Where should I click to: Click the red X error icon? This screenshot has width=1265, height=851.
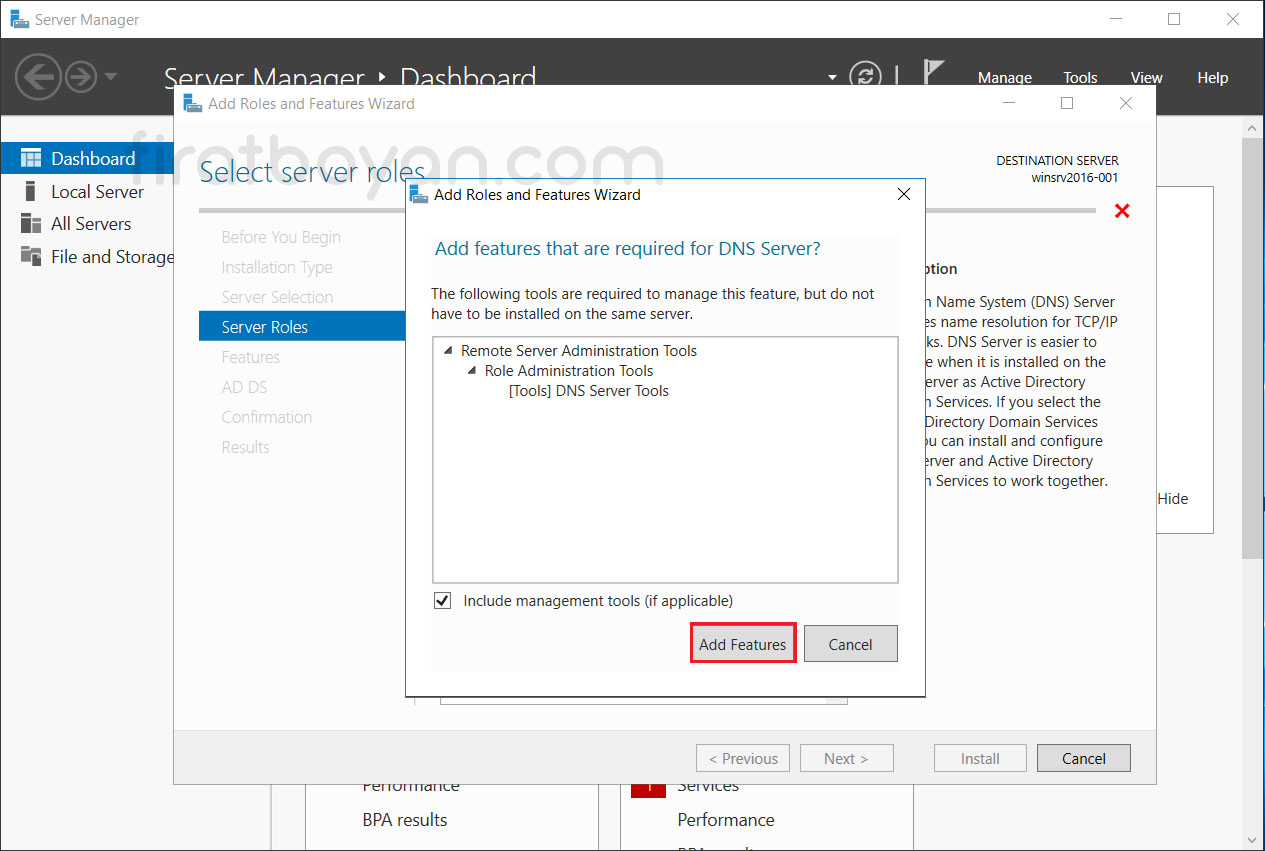(x=1122, y=211)
